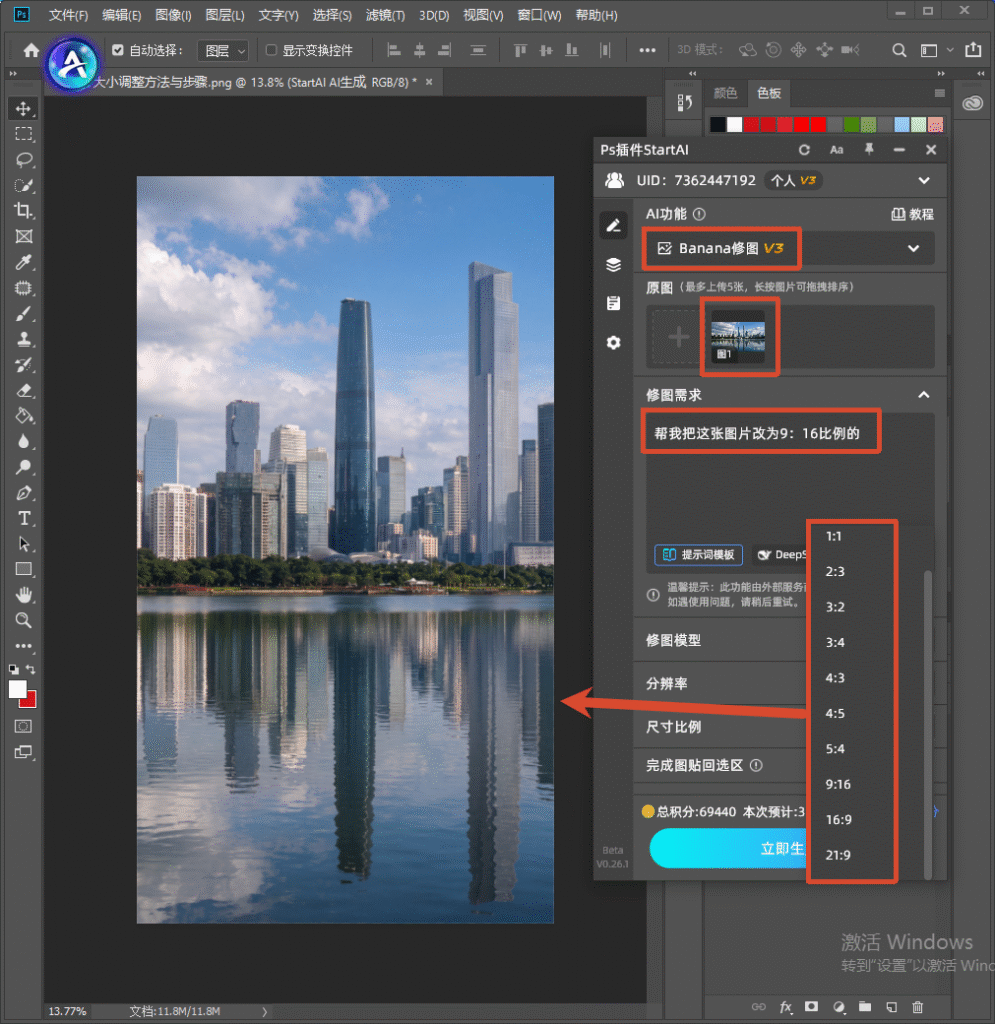This screenshot has height=1024, width=995.
Task: Swap foreground and background colors
Action: 31,669
